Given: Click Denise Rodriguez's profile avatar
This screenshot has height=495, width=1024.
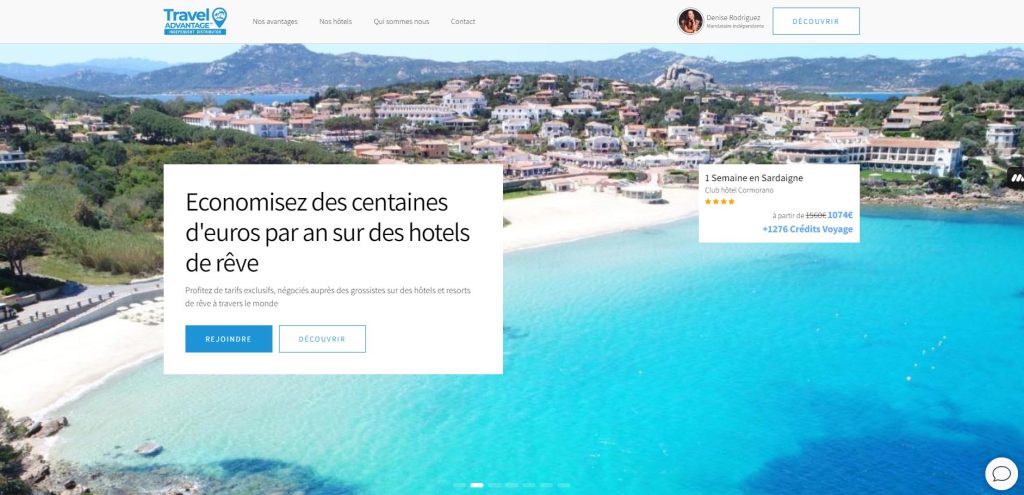Looking at the screenshot, I should 690,21.
